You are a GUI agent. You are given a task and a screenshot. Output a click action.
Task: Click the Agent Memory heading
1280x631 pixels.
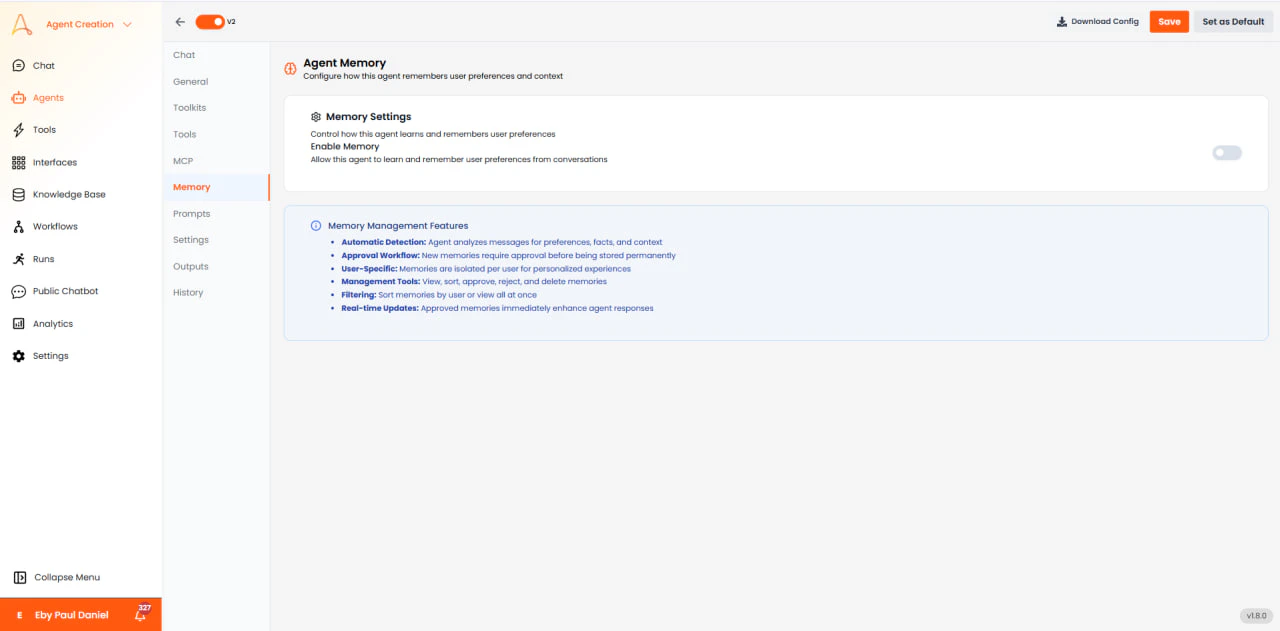(x=344, y=63)
